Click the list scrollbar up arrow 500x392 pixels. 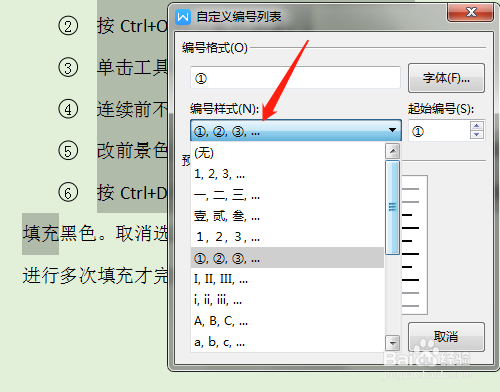(x=393, y=151)
